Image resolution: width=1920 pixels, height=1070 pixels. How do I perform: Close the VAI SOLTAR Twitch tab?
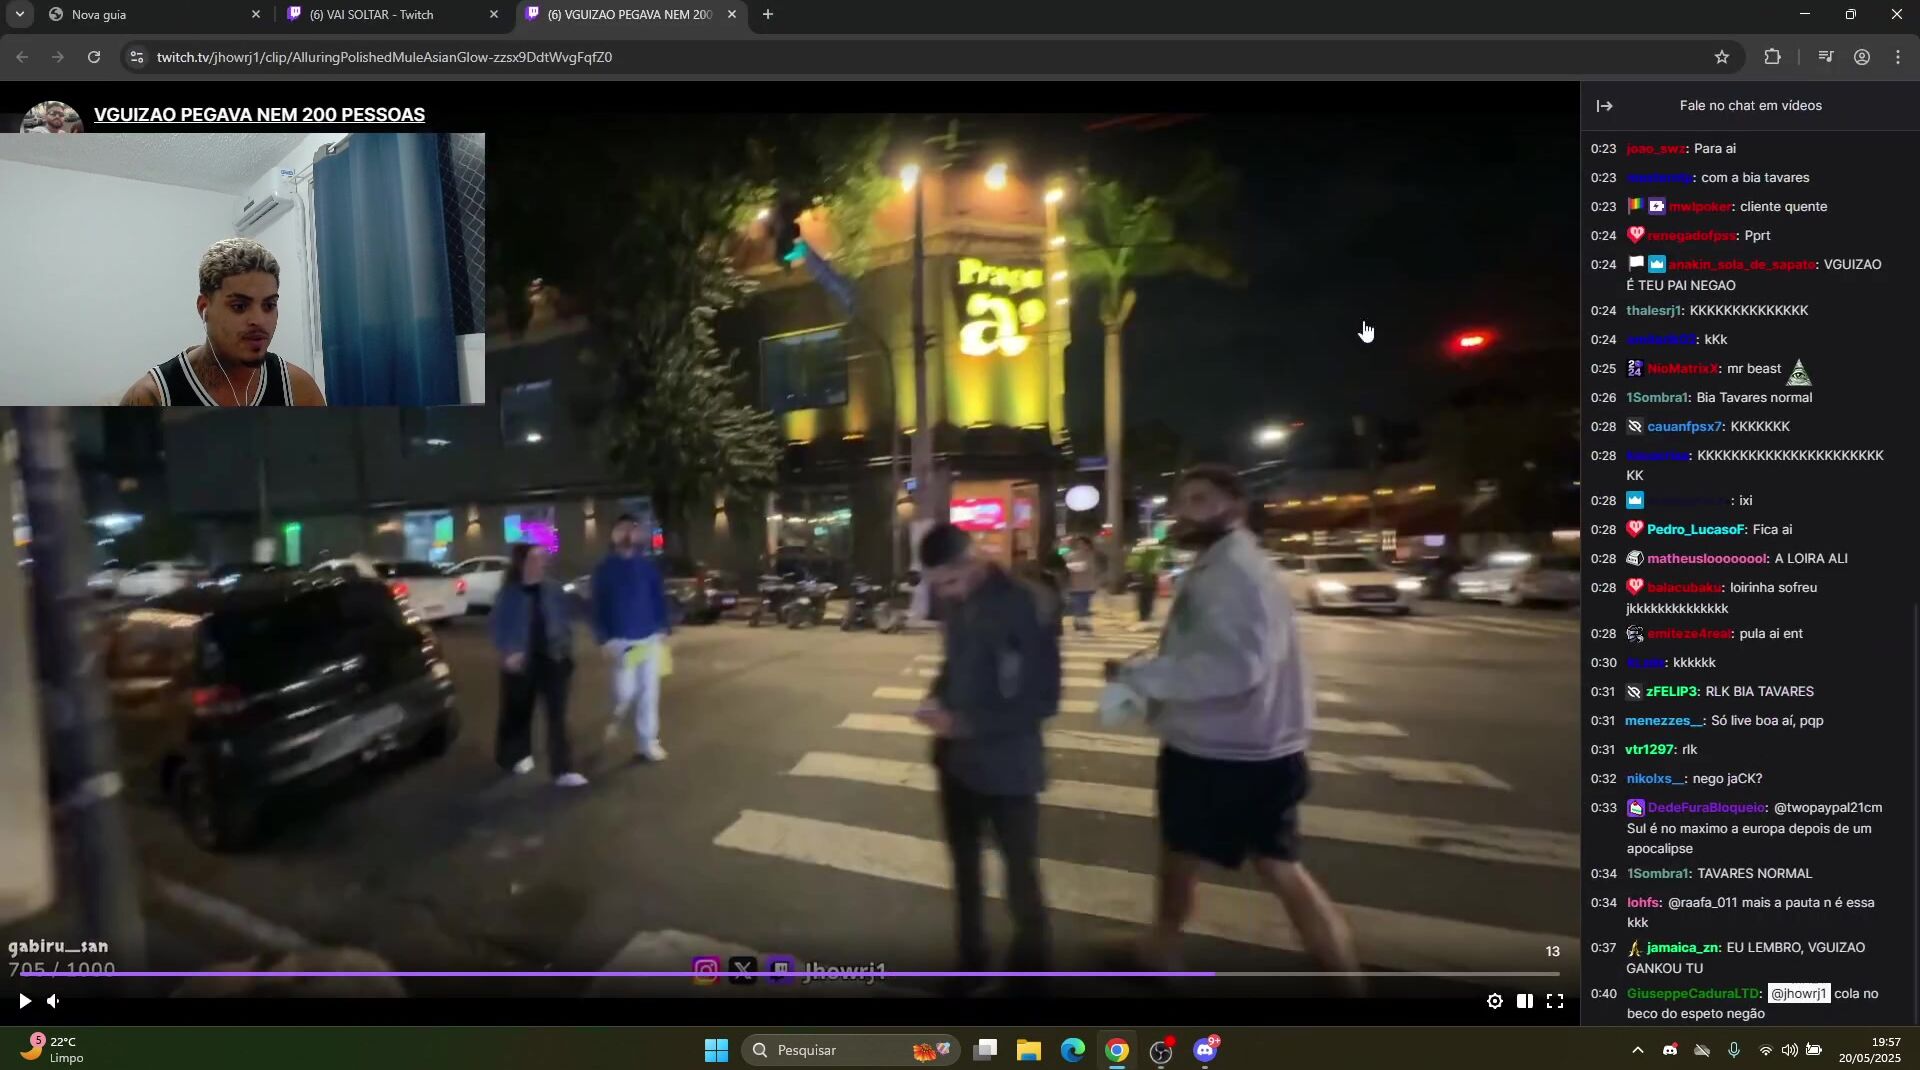pyautogui.click(x=493, y=14)
